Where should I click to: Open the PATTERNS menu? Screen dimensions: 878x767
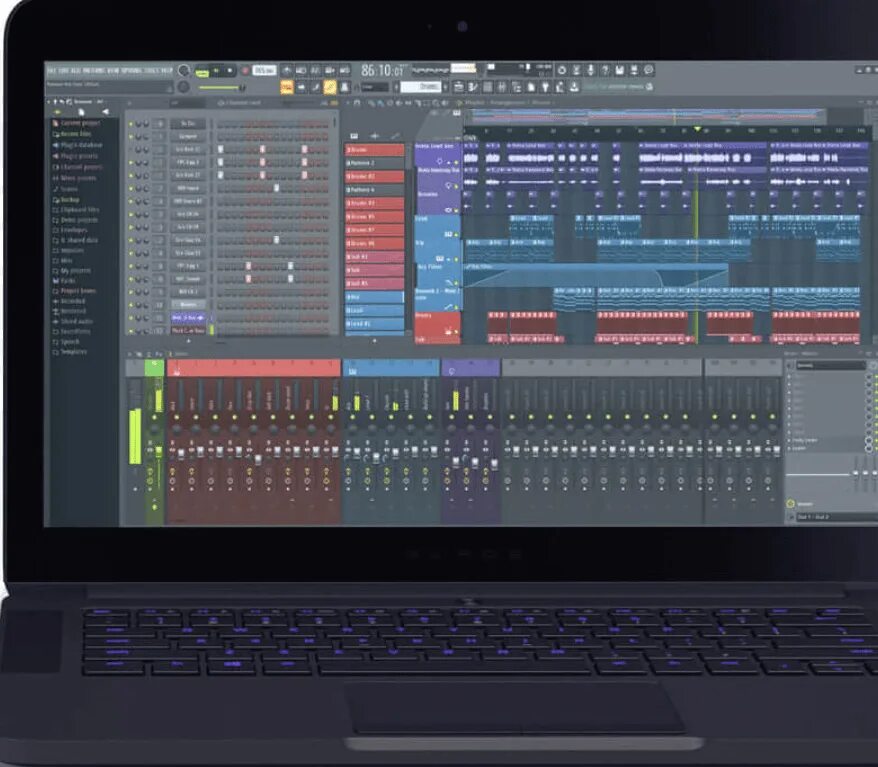coord(94,71)
